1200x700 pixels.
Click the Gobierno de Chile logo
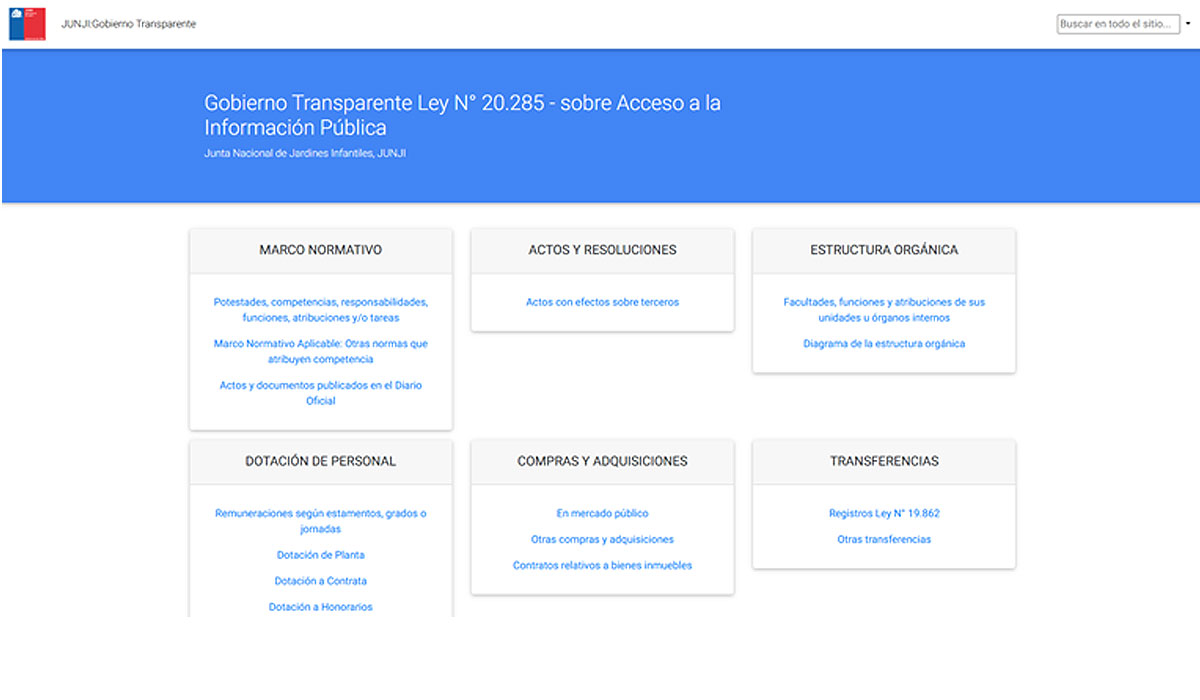coord(27,24)
